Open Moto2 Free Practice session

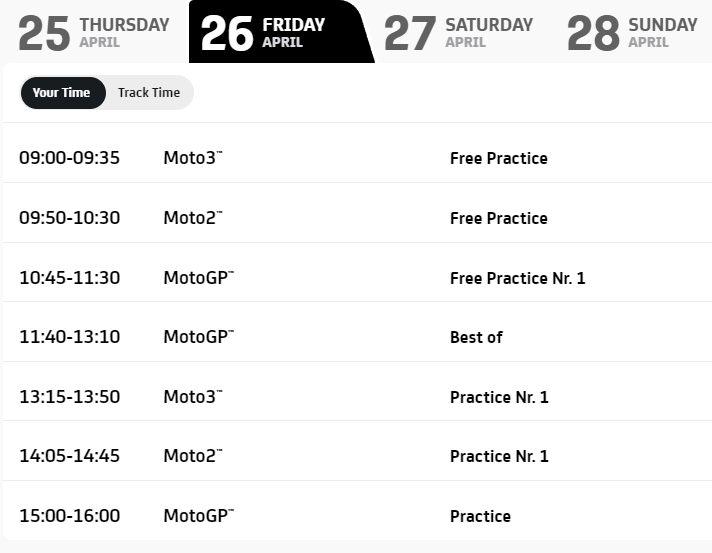(x=357, y=213)
